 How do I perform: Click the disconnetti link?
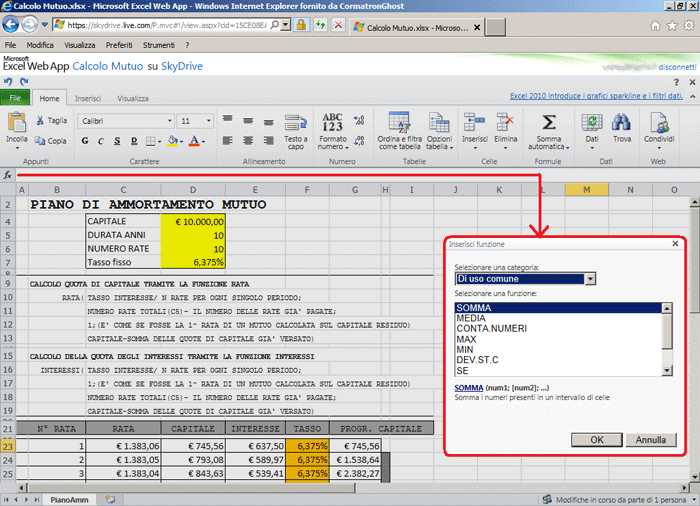[677, 67]
